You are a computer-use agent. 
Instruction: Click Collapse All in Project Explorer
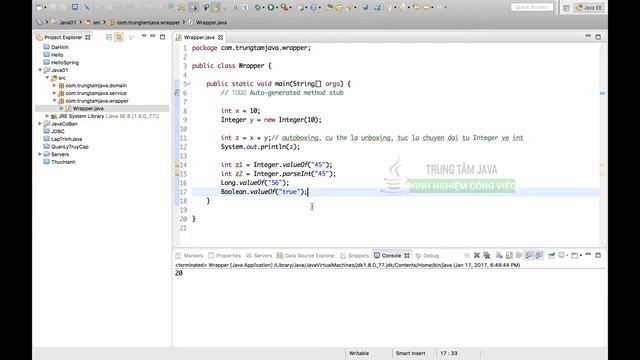point(109,37)
